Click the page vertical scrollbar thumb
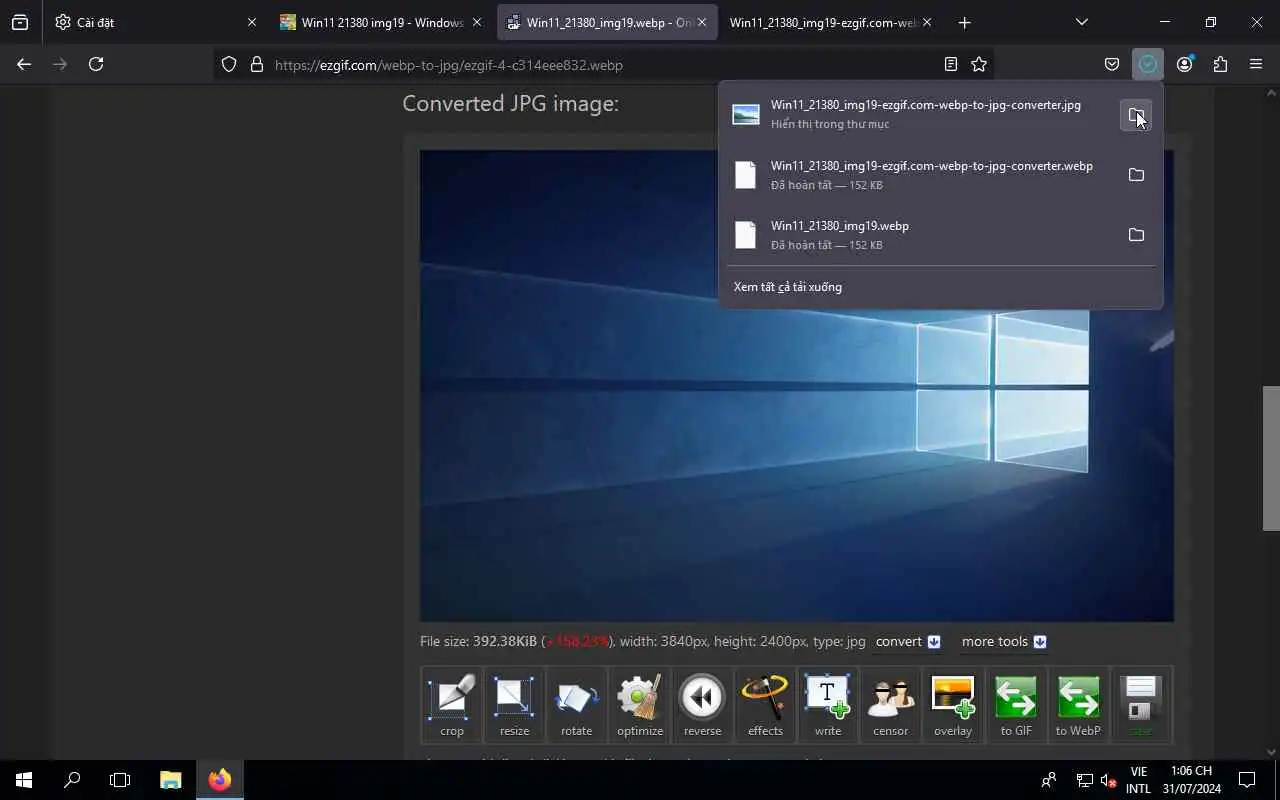Image resolution: width=1280 pixels, height=800 pixels. point(1271,457)
